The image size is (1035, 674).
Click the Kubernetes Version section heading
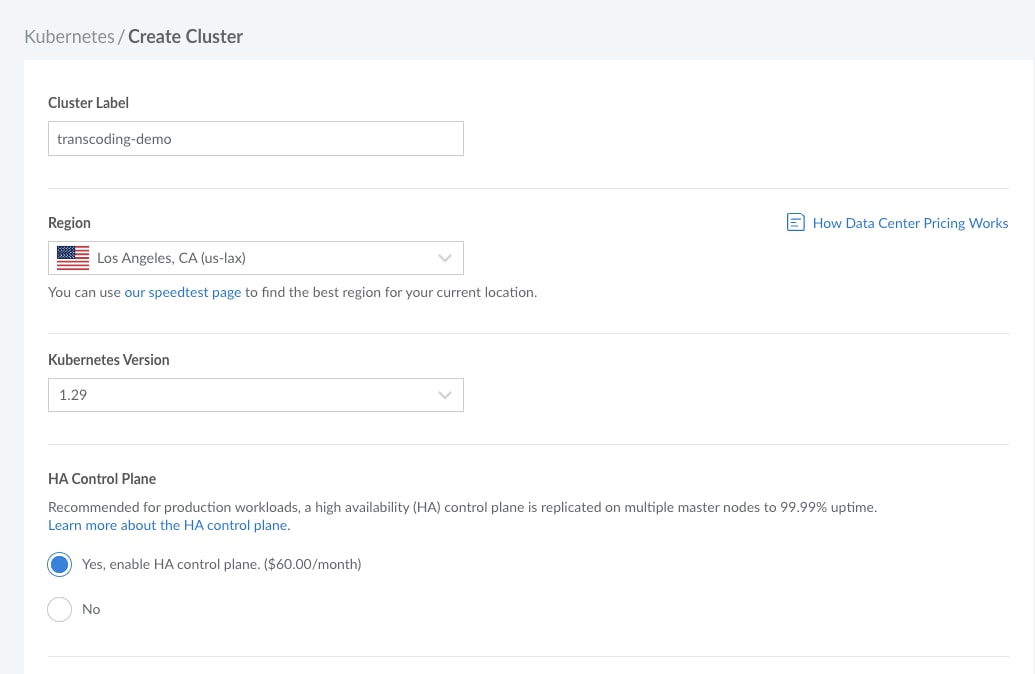click(x=109, y=360)
